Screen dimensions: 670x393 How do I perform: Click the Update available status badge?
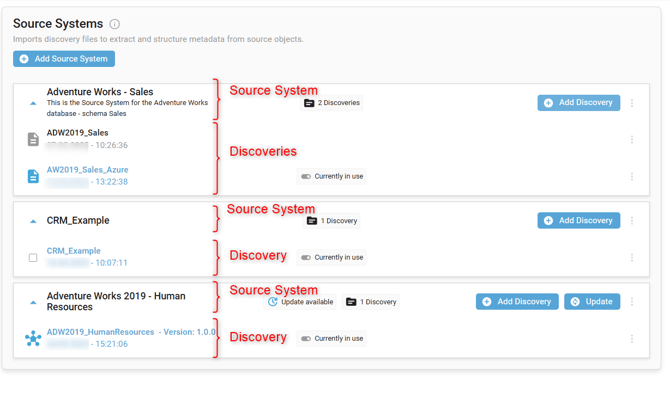click(x=300, y=302)
